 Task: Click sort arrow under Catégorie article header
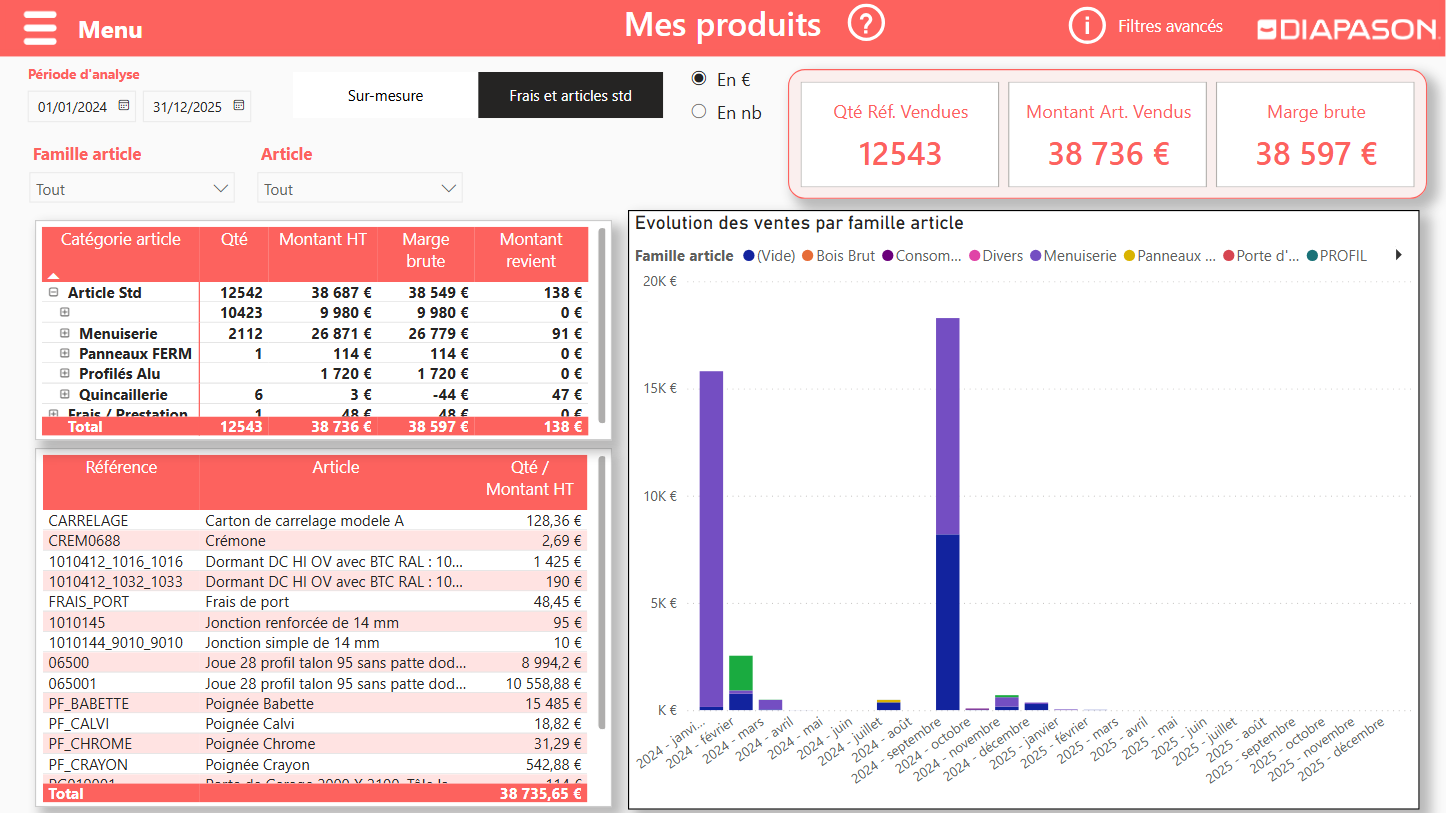(54, 275)
